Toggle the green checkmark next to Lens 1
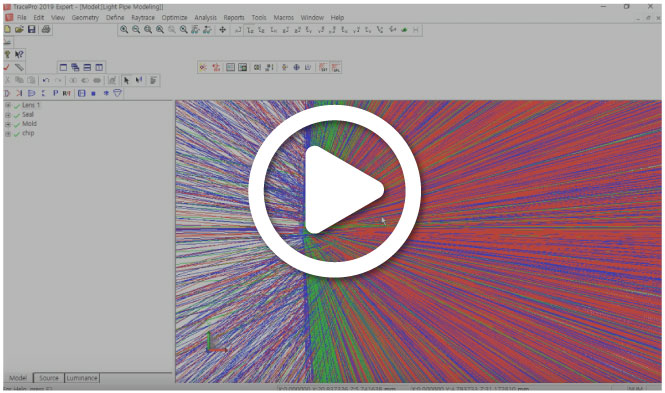 [x=17, y=106]
